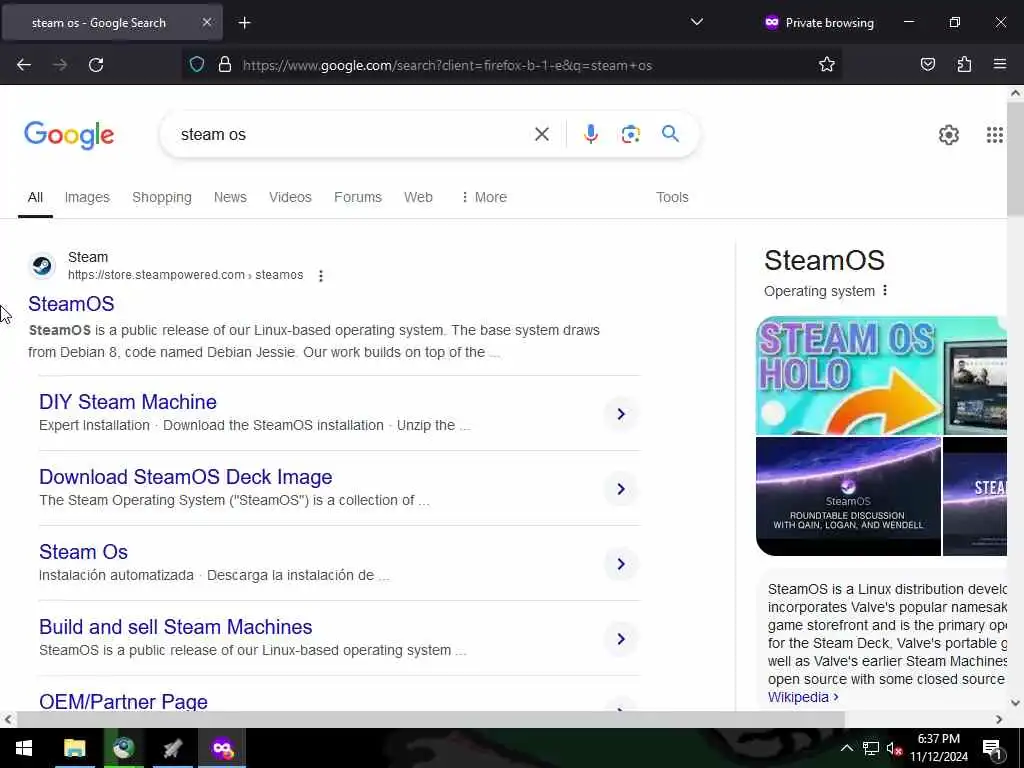Open a new browser tab
1024x768 pixels.
pos(244,23)
